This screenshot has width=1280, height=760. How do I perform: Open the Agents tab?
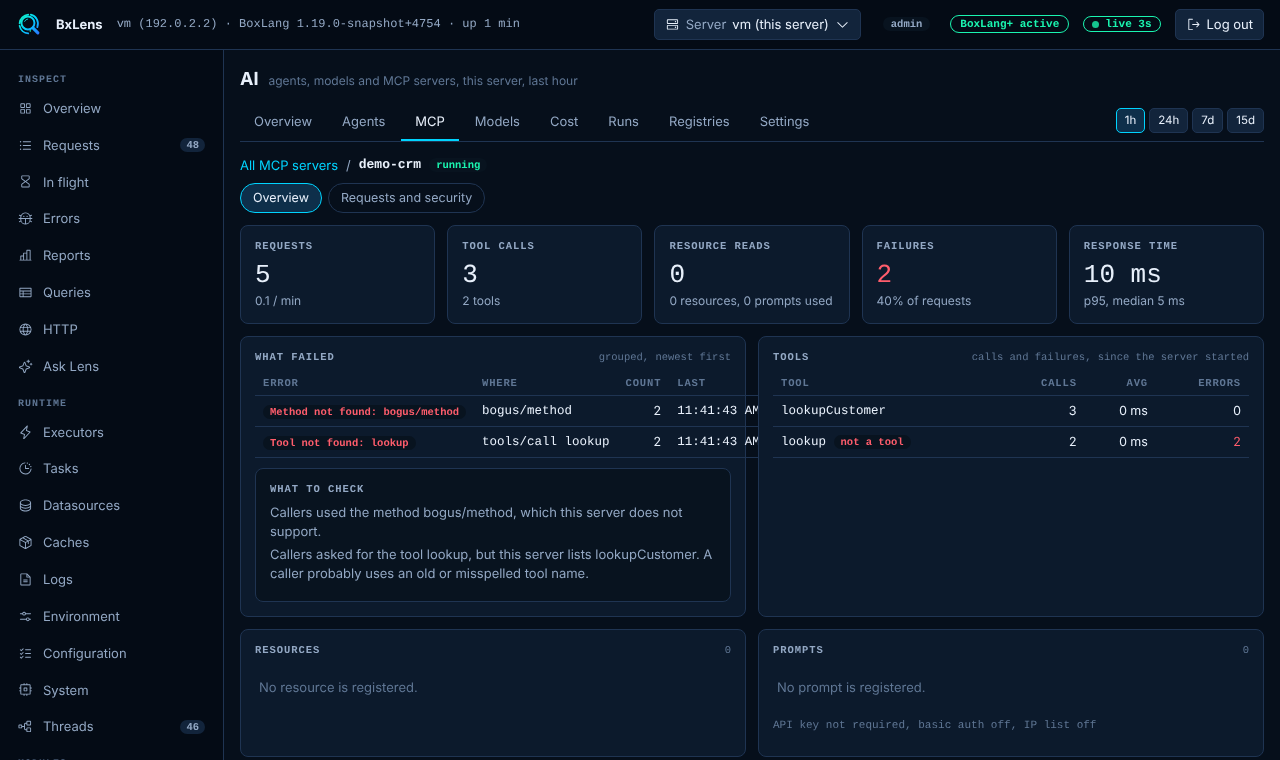tap(363, 121)
